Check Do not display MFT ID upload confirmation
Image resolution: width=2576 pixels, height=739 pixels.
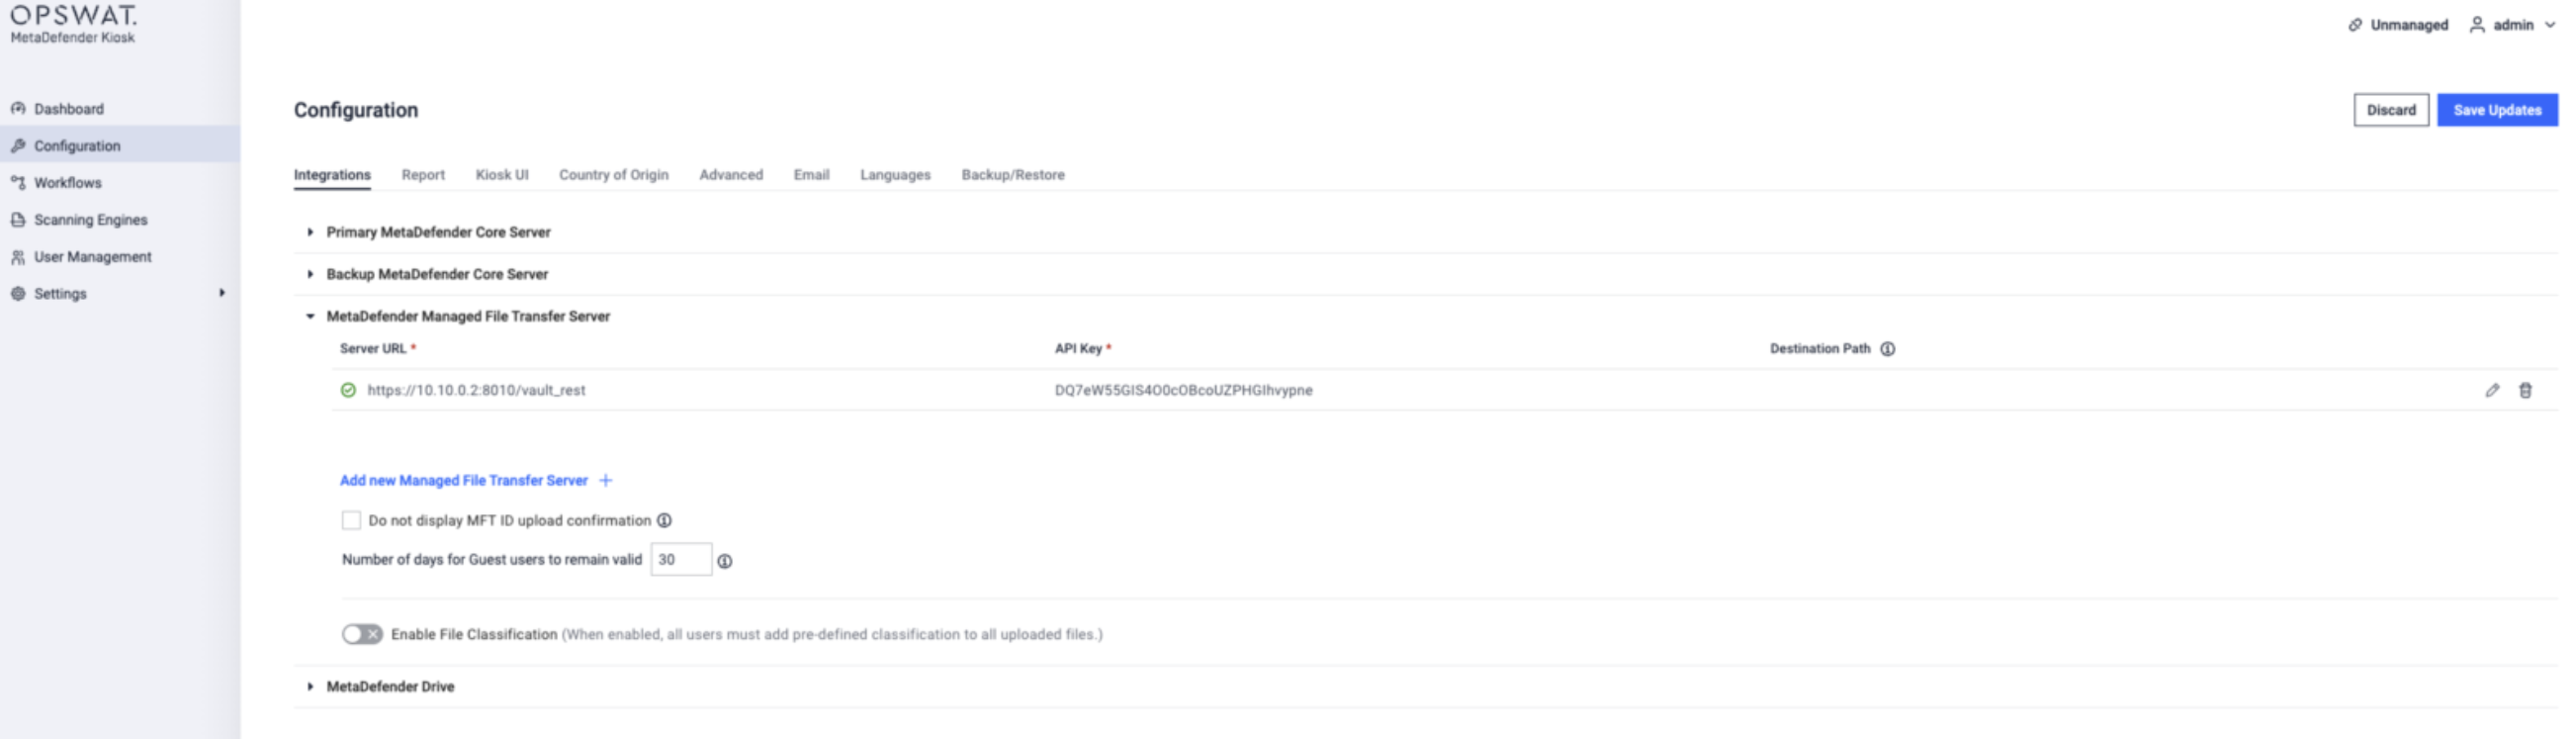(351, 520)
